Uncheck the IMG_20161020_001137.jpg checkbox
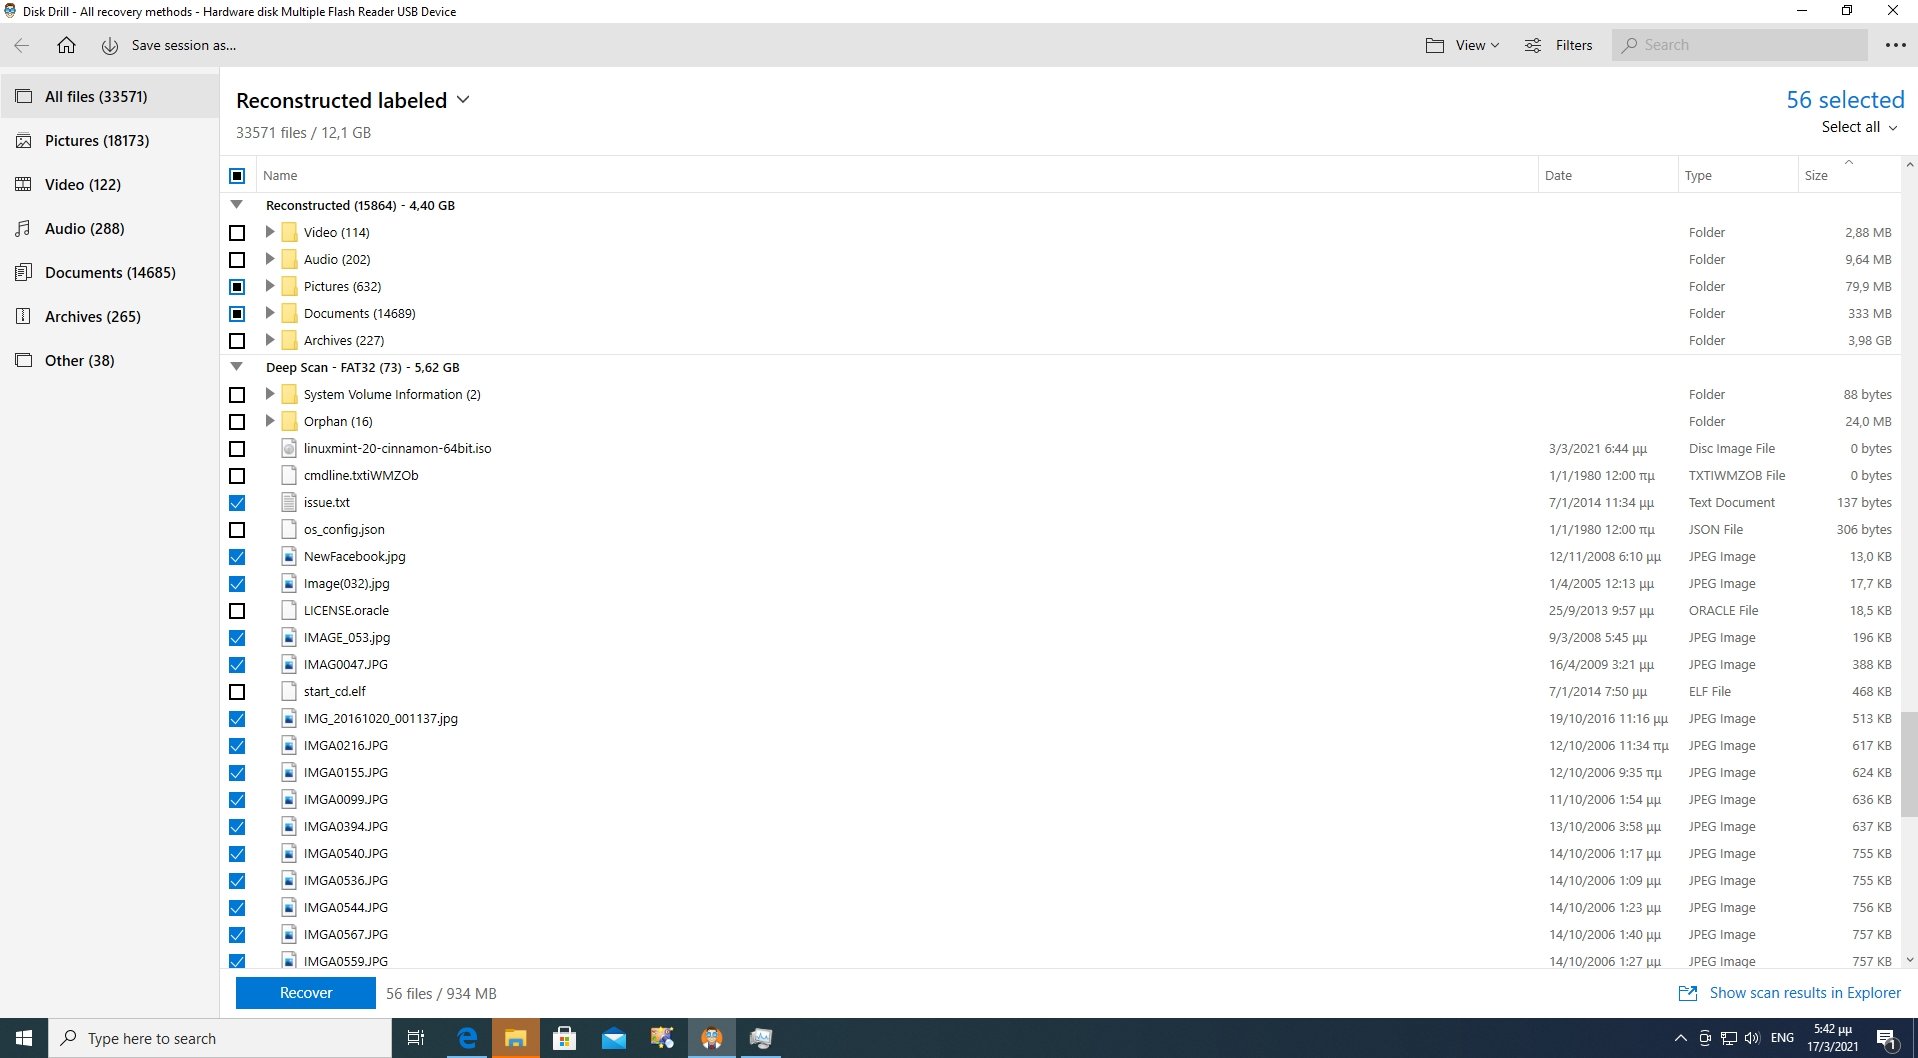This screenshot has height=1058, width=1918. 237,719
